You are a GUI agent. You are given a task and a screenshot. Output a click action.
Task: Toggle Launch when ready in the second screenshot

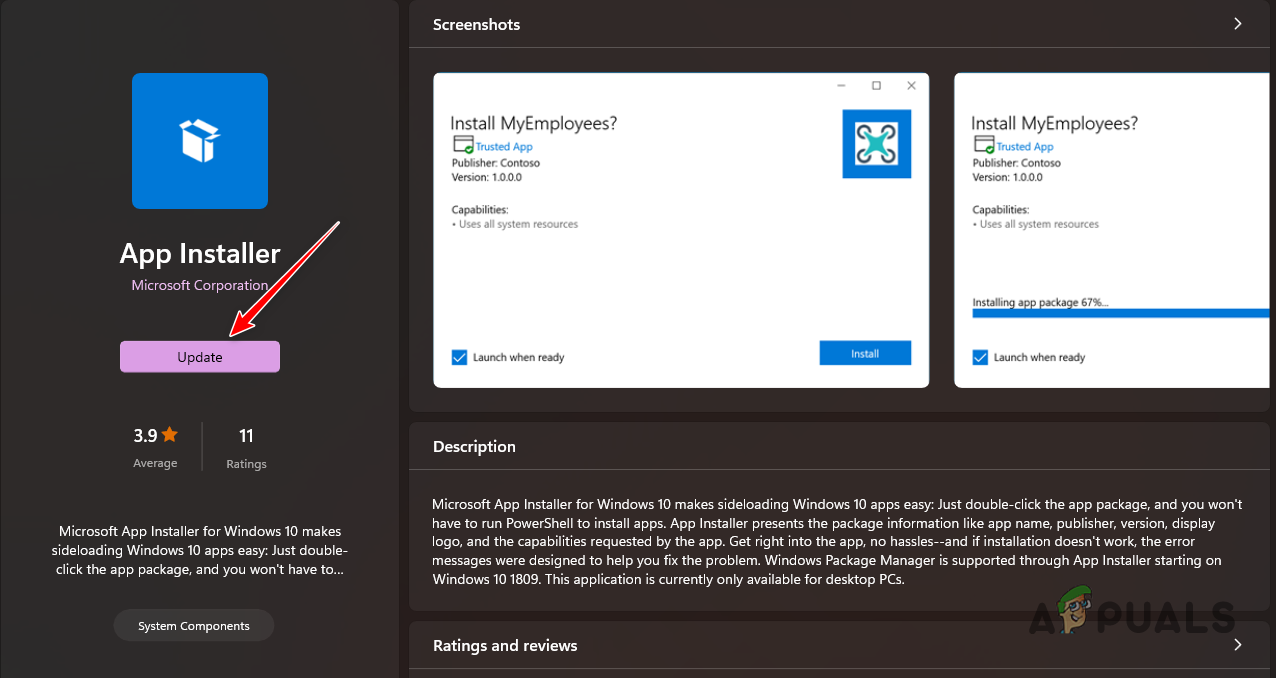point(980,357)
